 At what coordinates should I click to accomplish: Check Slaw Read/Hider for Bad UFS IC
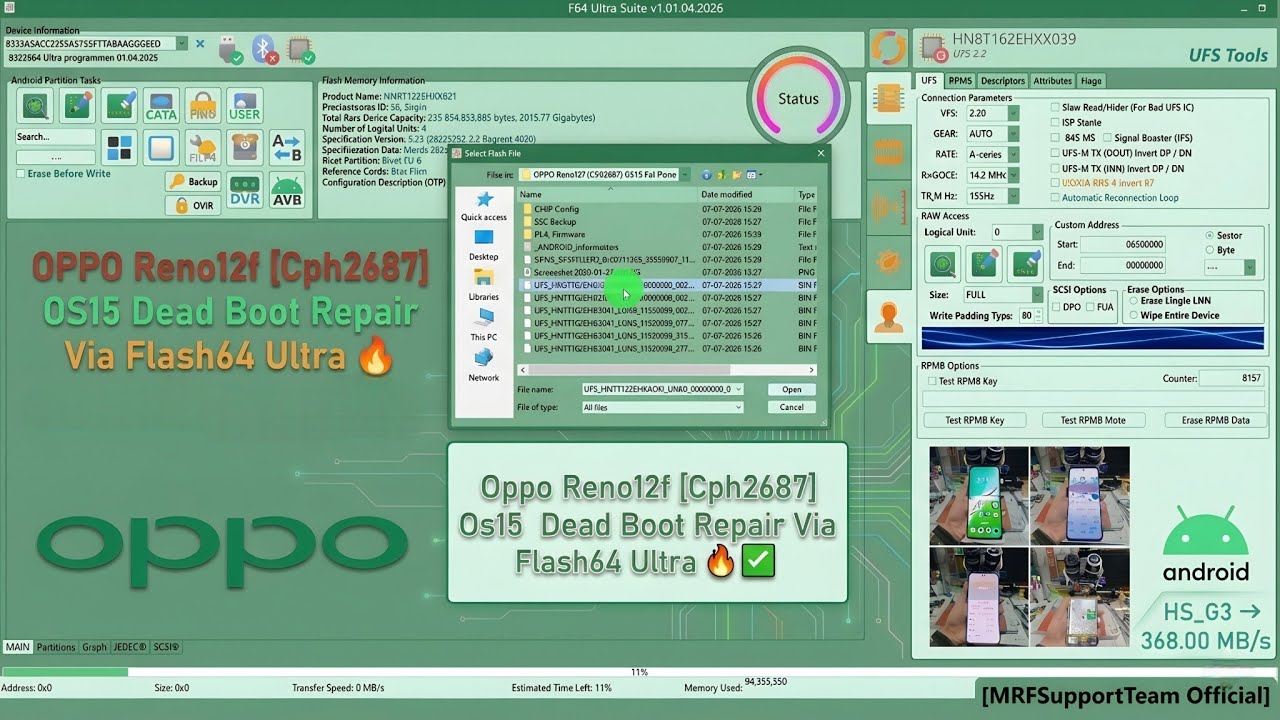1056,107
